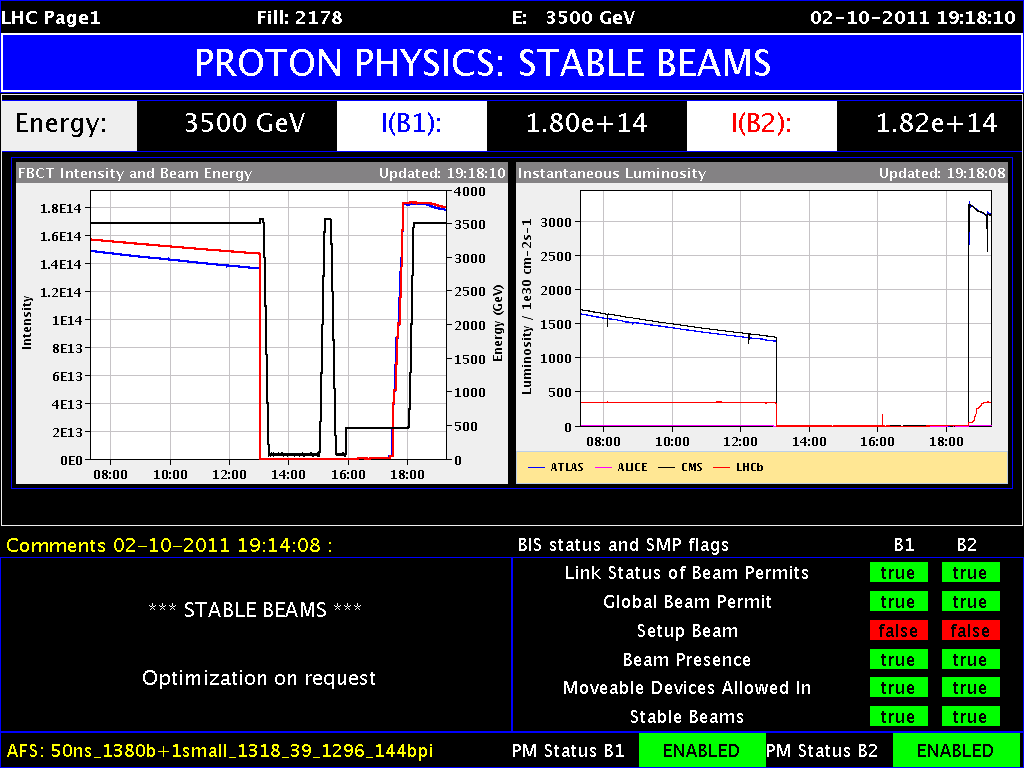This screenshot has width=1024, height=768.
Task: Click the B2 true flag for Moveable Devices
Action: (970, 688)
